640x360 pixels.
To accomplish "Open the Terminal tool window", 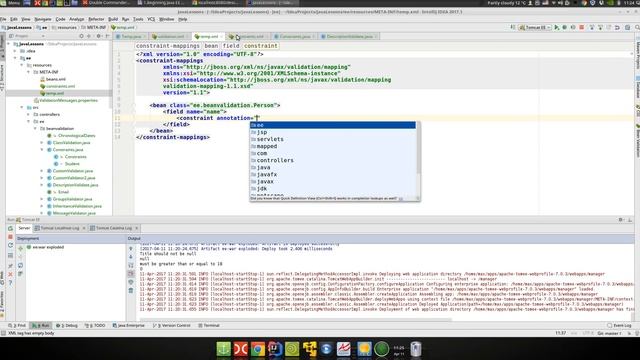I will (209, 326).
